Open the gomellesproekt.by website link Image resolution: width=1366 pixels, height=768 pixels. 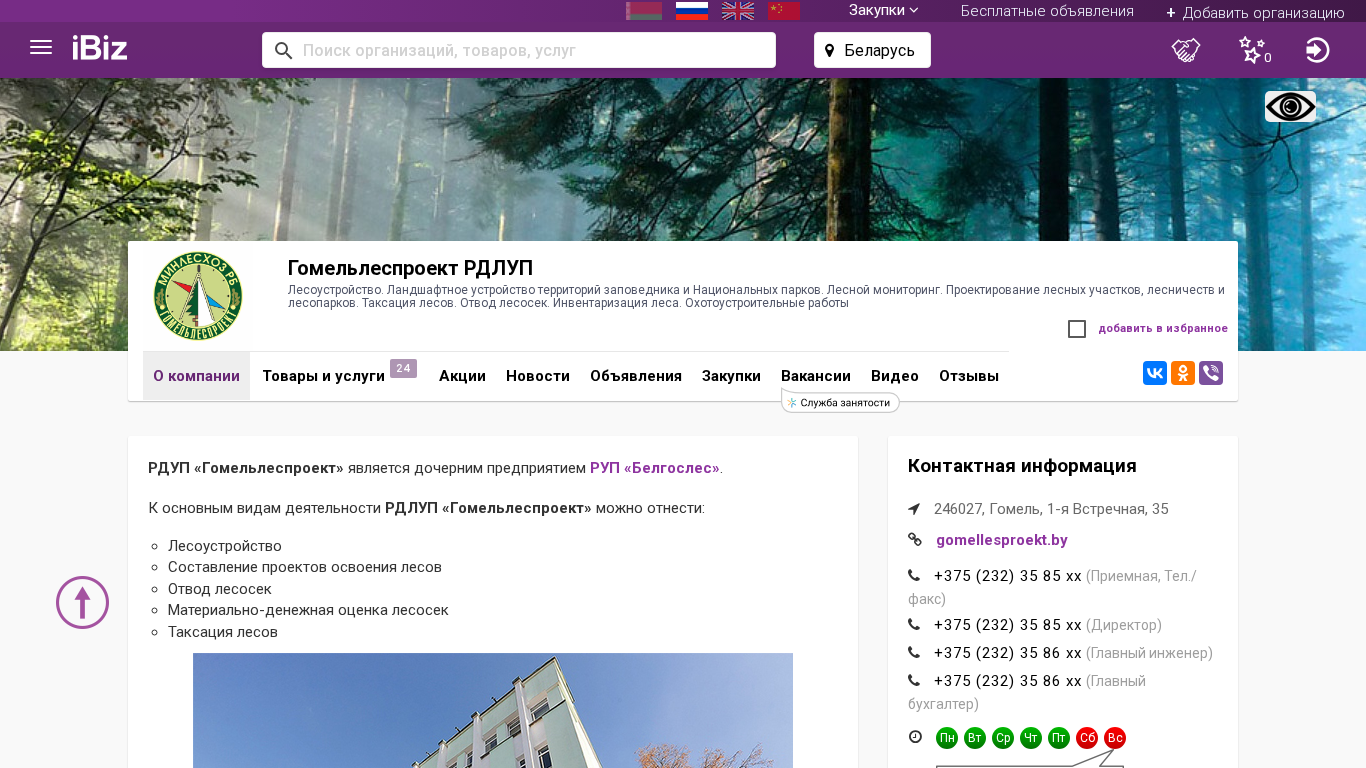pyautogui.click(x=1001, y=540)
